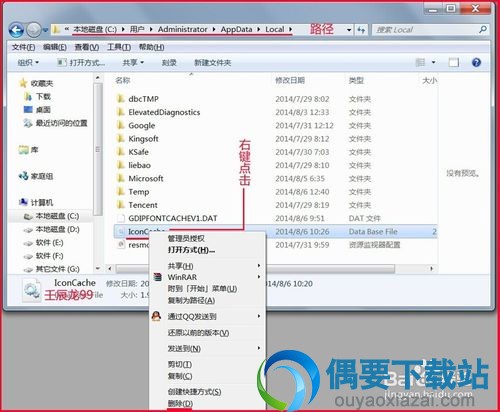Select 本地磁盘 (C:) in the navigation pane
Image resolution: width=500 pixels, height=412 pixels.
(57, 216)
